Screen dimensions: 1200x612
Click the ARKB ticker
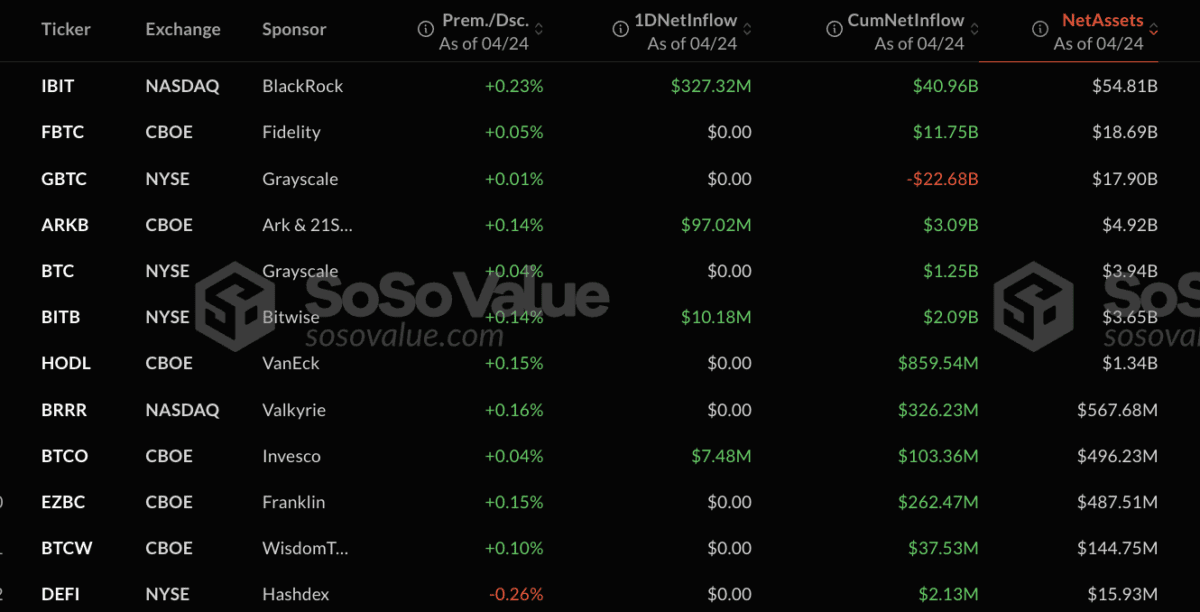[65, 225]
